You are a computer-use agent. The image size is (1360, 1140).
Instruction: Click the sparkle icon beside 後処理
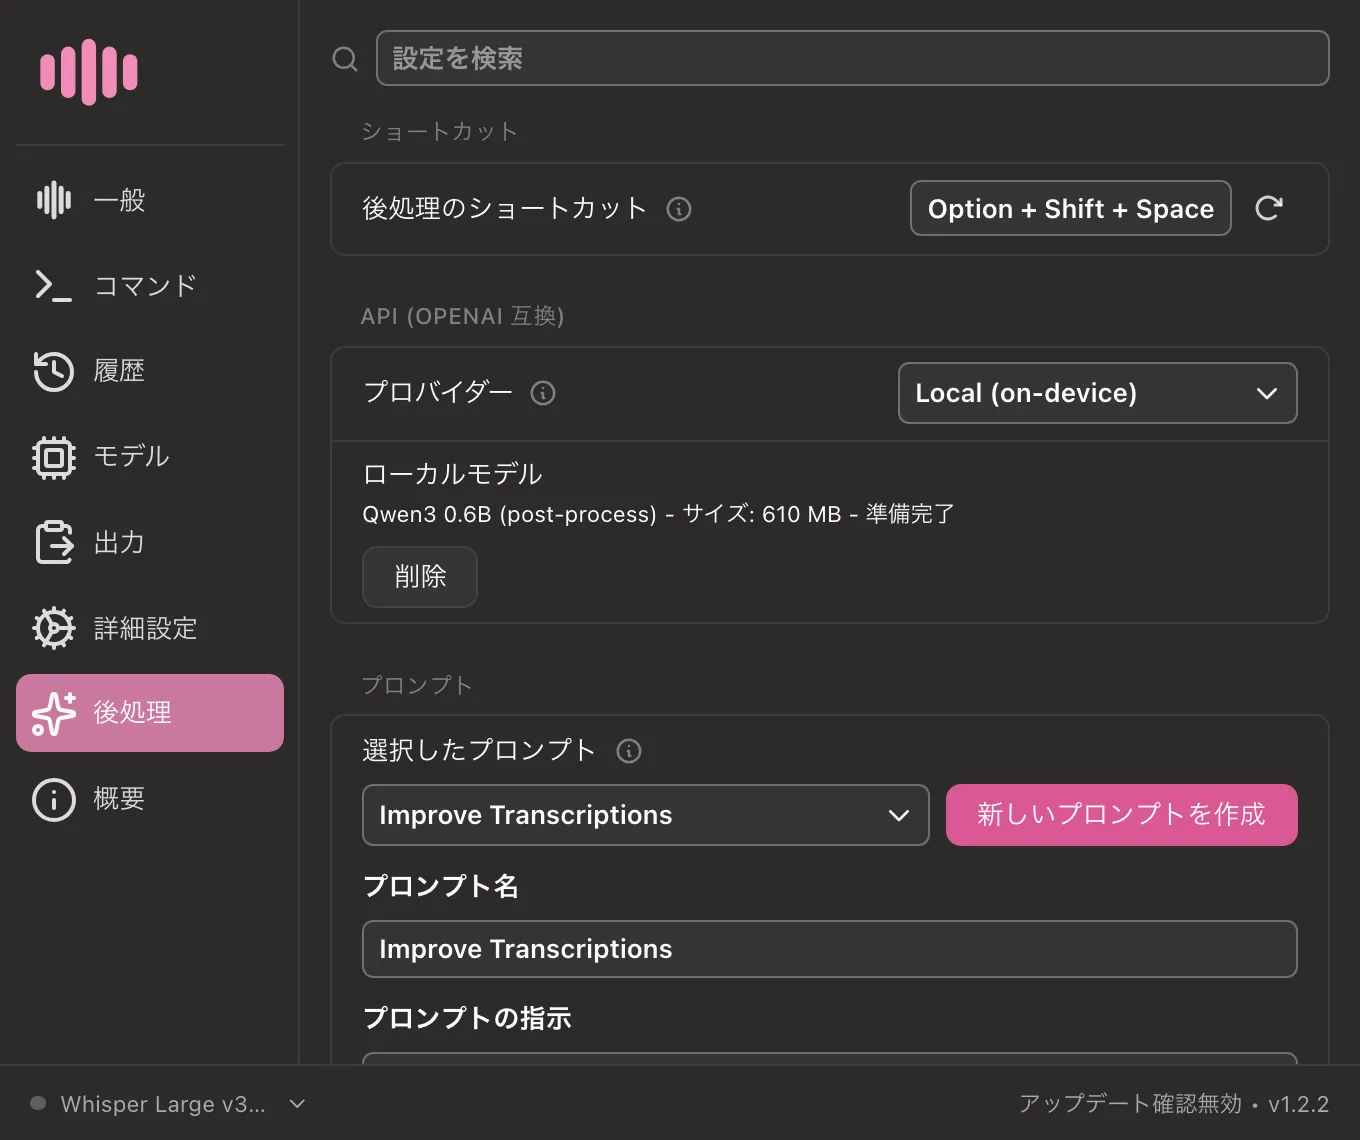(x=54, y=713)
